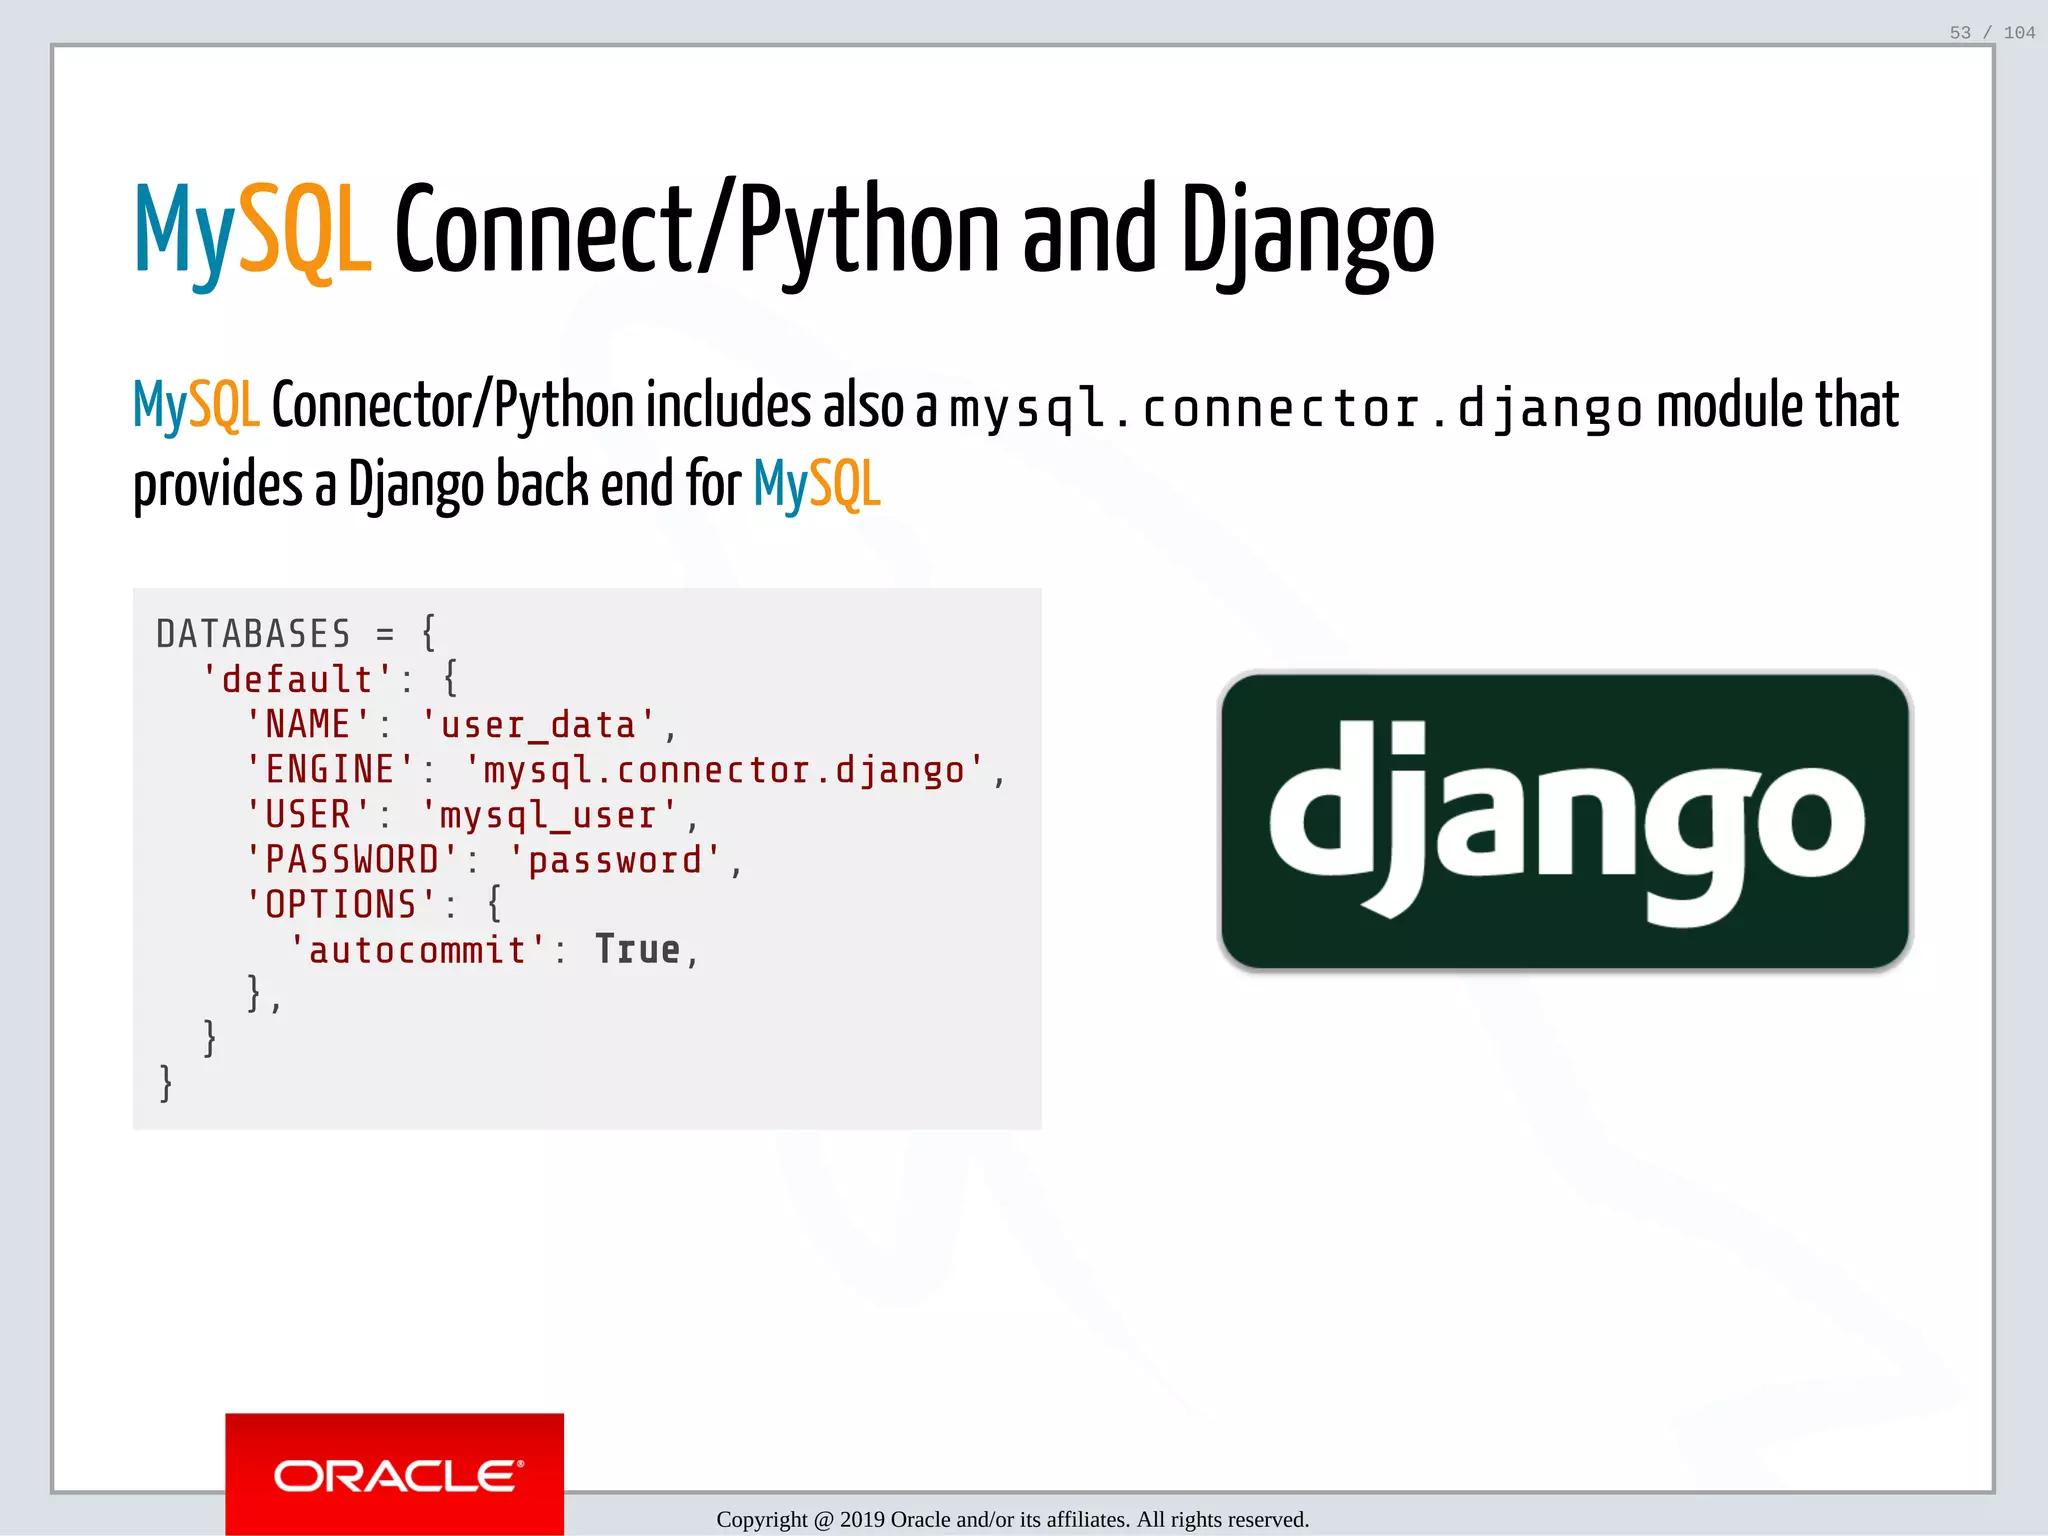
Task: Click the 53 / 104 slide counter
Action: click(x=1991, y=33)
